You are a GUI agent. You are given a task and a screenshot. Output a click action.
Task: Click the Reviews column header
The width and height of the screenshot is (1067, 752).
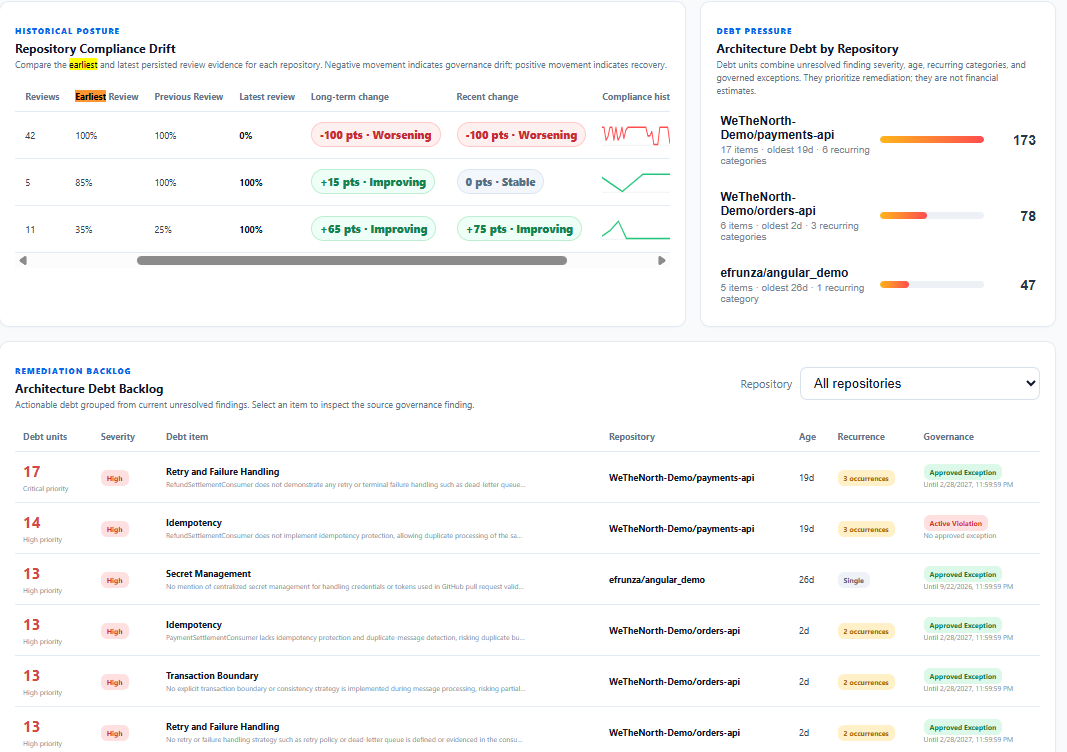click(x=42, y=97)
